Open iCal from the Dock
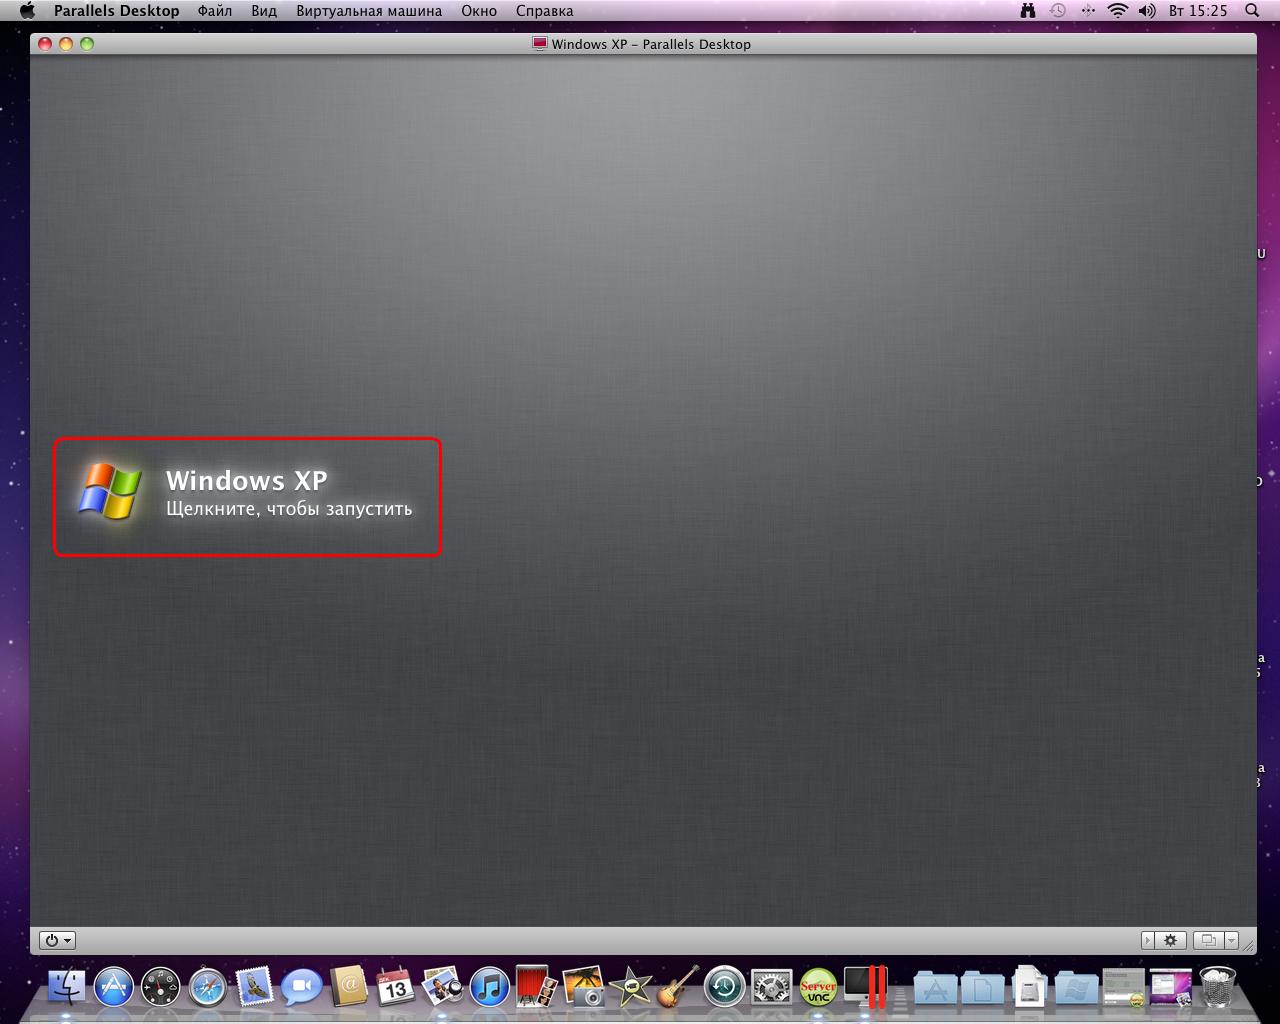 click(396, 986)
